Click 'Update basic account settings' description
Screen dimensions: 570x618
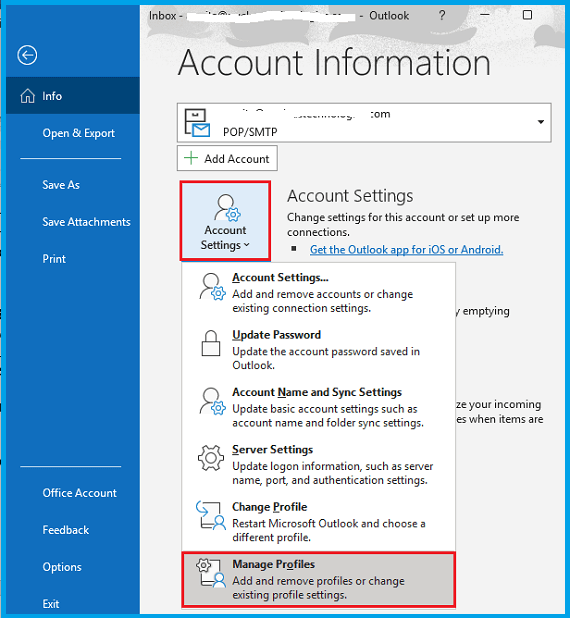pos(328,416)
